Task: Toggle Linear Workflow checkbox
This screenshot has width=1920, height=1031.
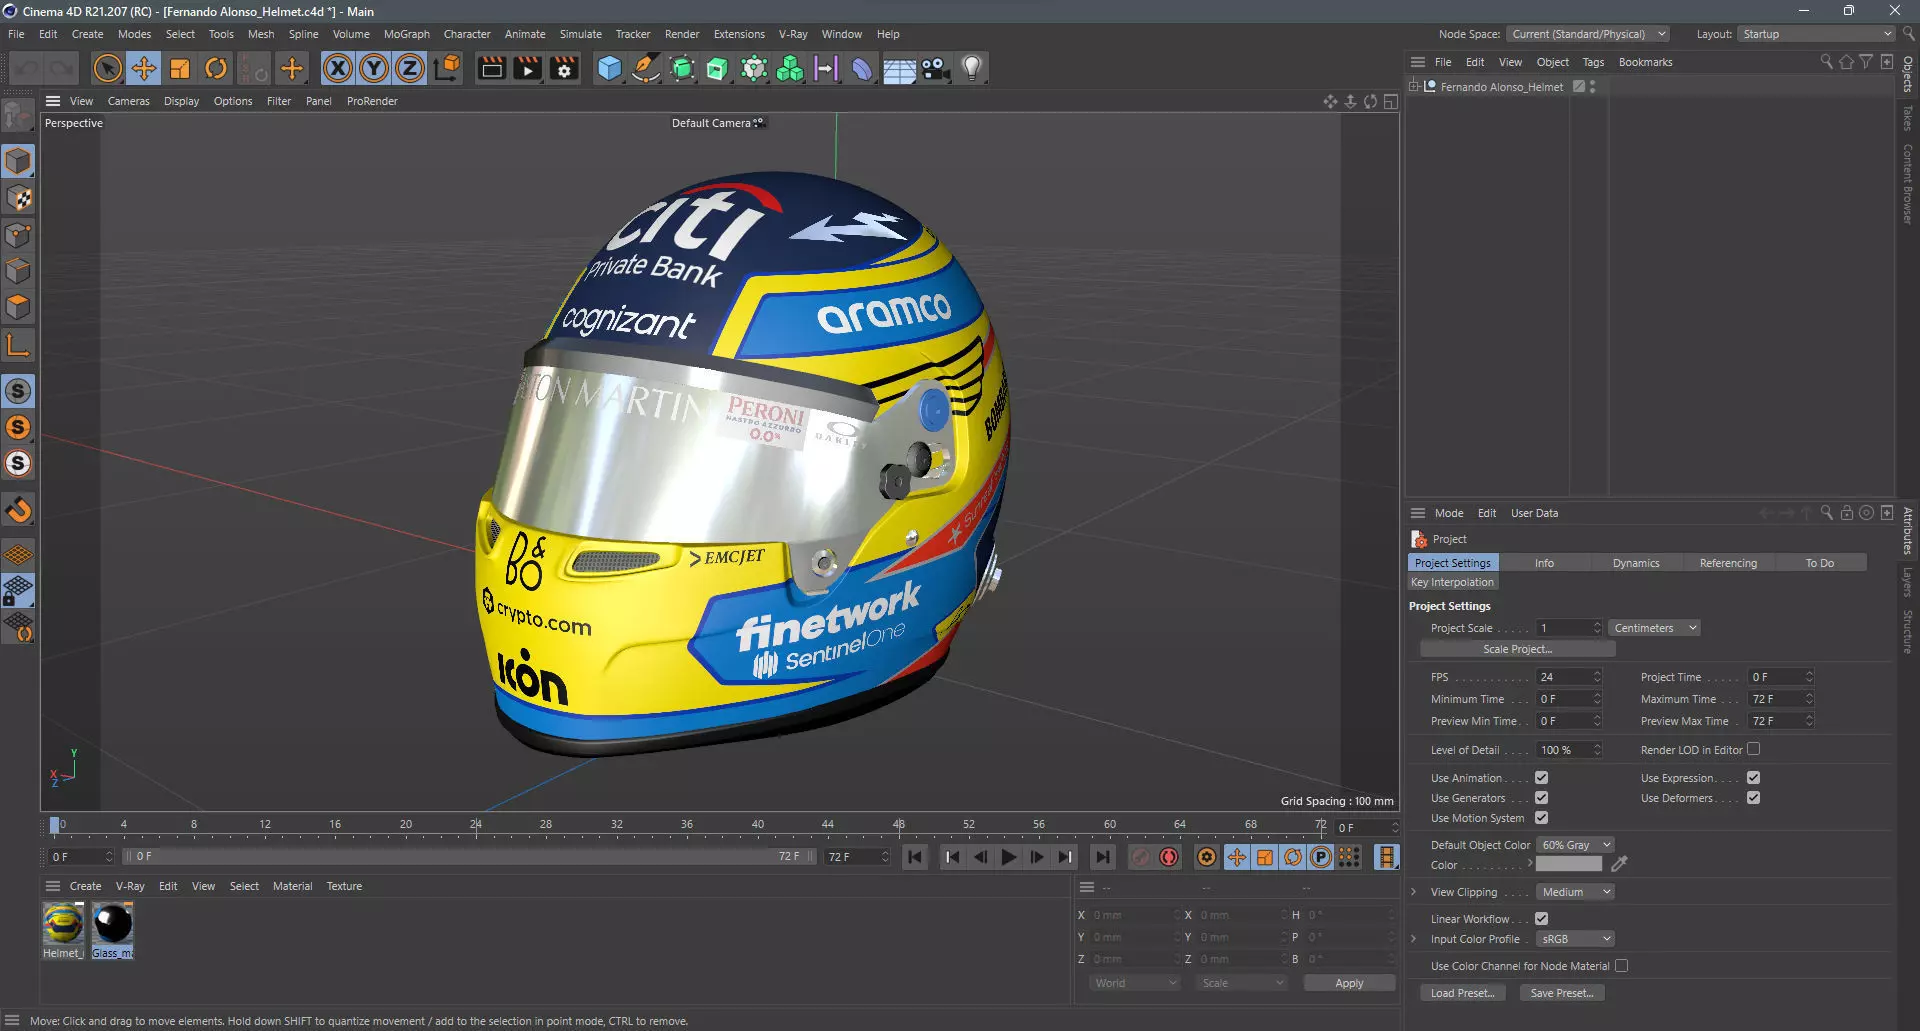Action: click(x=1541, y=919)
